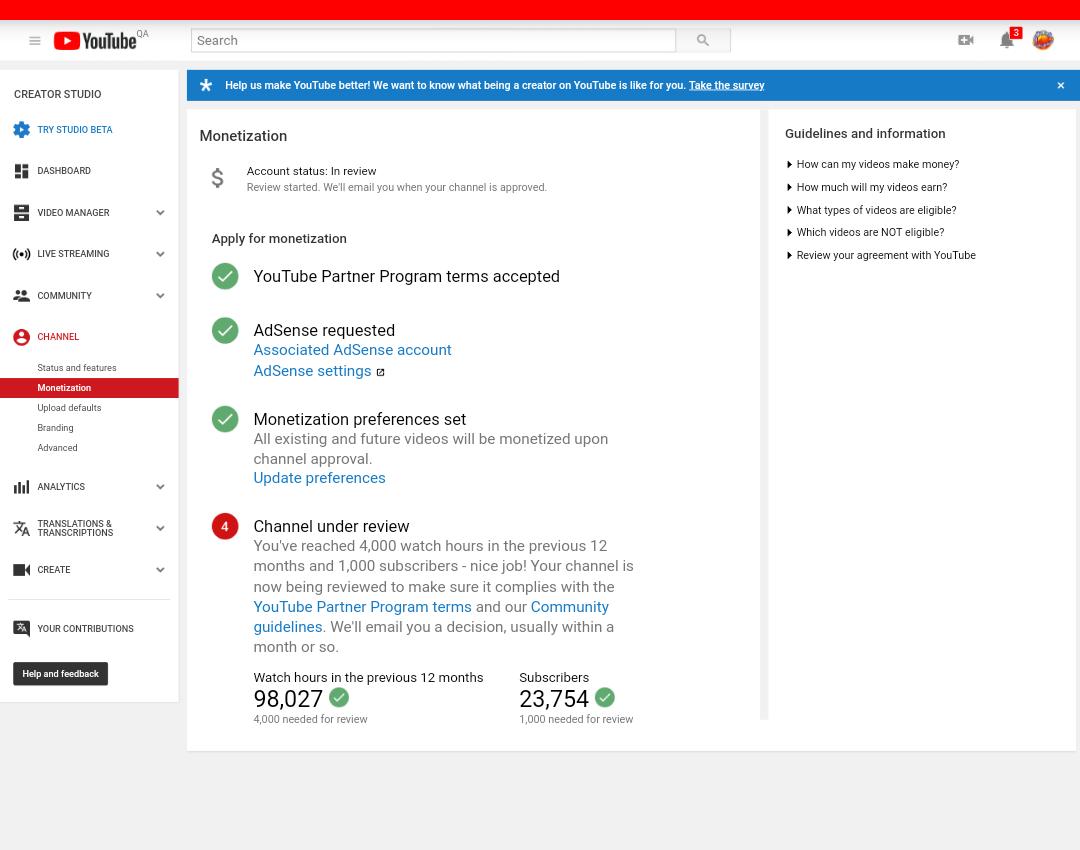Open Your Contributions
The width and height of the screenshot is (1080, 850).
pos(85,629)
